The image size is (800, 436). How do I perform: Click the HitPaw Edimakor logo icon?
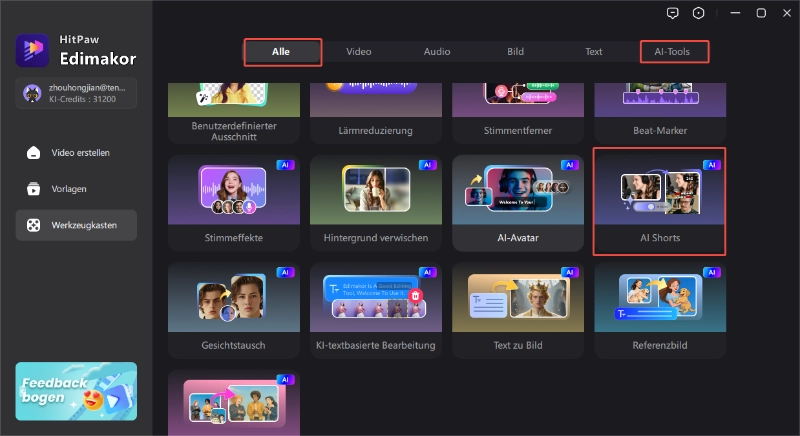point(33,50)
